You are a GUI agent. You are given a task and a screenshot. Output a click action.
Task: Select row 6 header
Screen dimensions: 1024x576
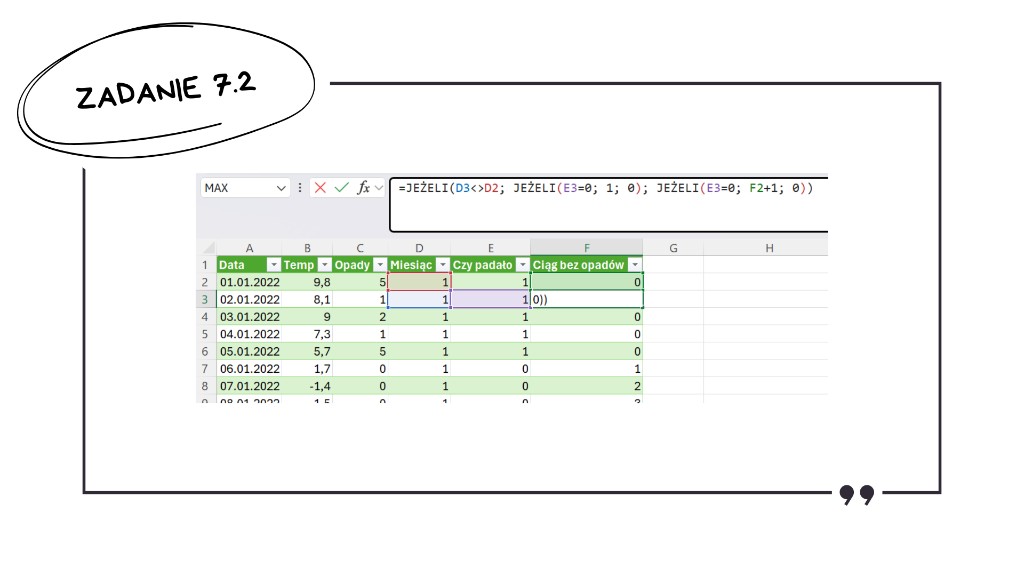click(205, 351)
